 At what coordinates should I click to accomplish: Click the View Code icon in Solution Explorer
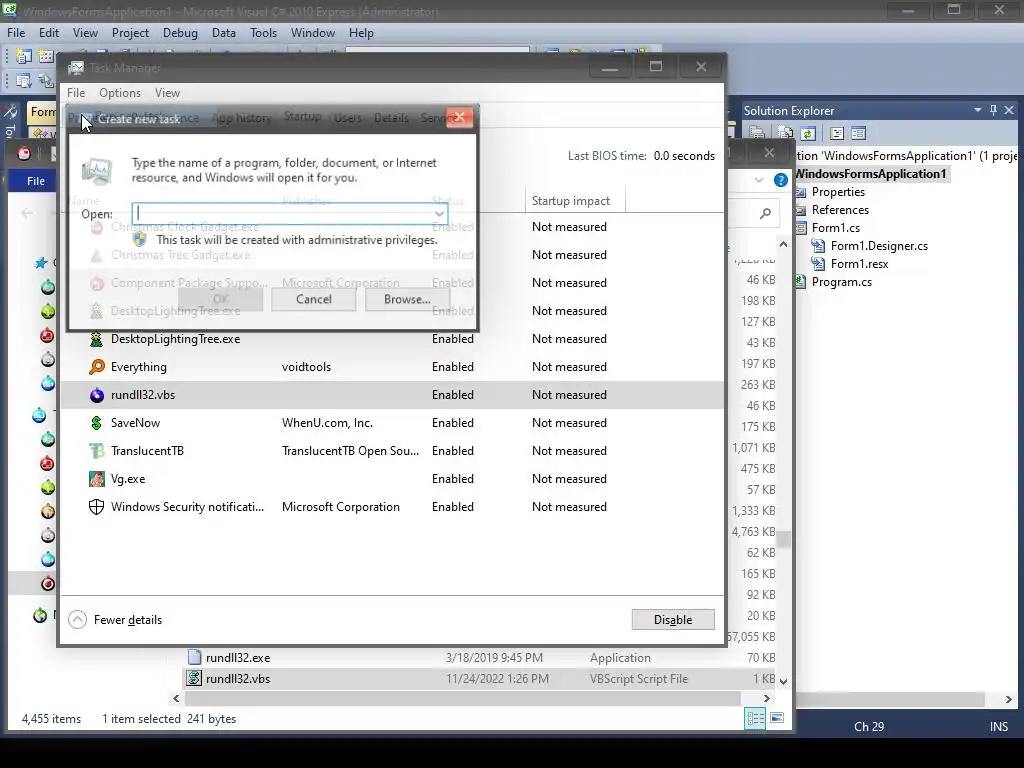click(837, 133)
